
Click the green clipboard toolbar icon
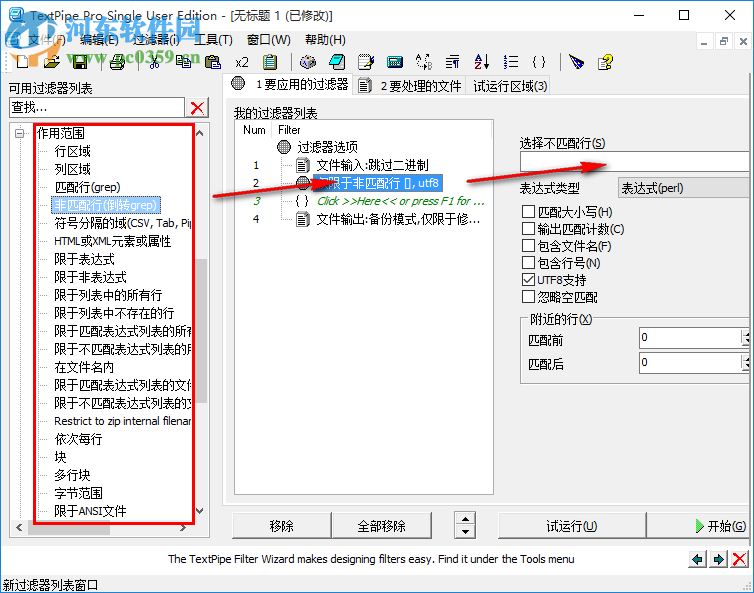tap(270, 62)
